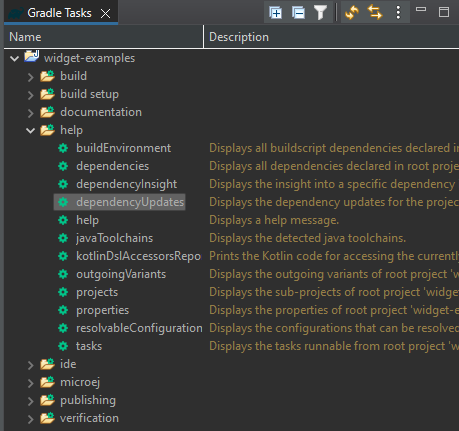
Task: Select the widget-examples project label
Action: tap(89, 58)
